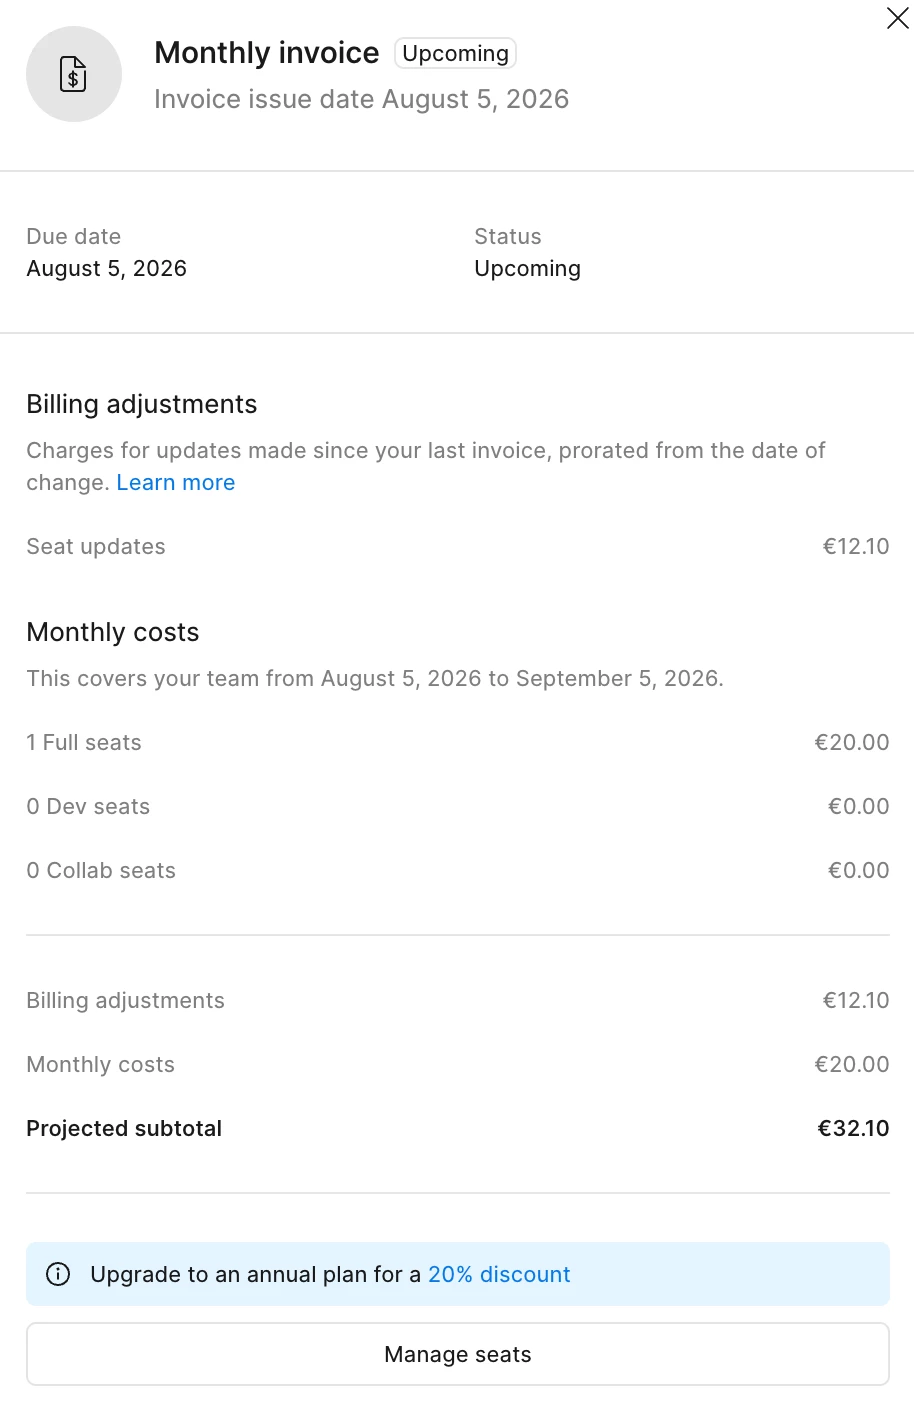Click the invoice dollar document icon

pos(73,74)
